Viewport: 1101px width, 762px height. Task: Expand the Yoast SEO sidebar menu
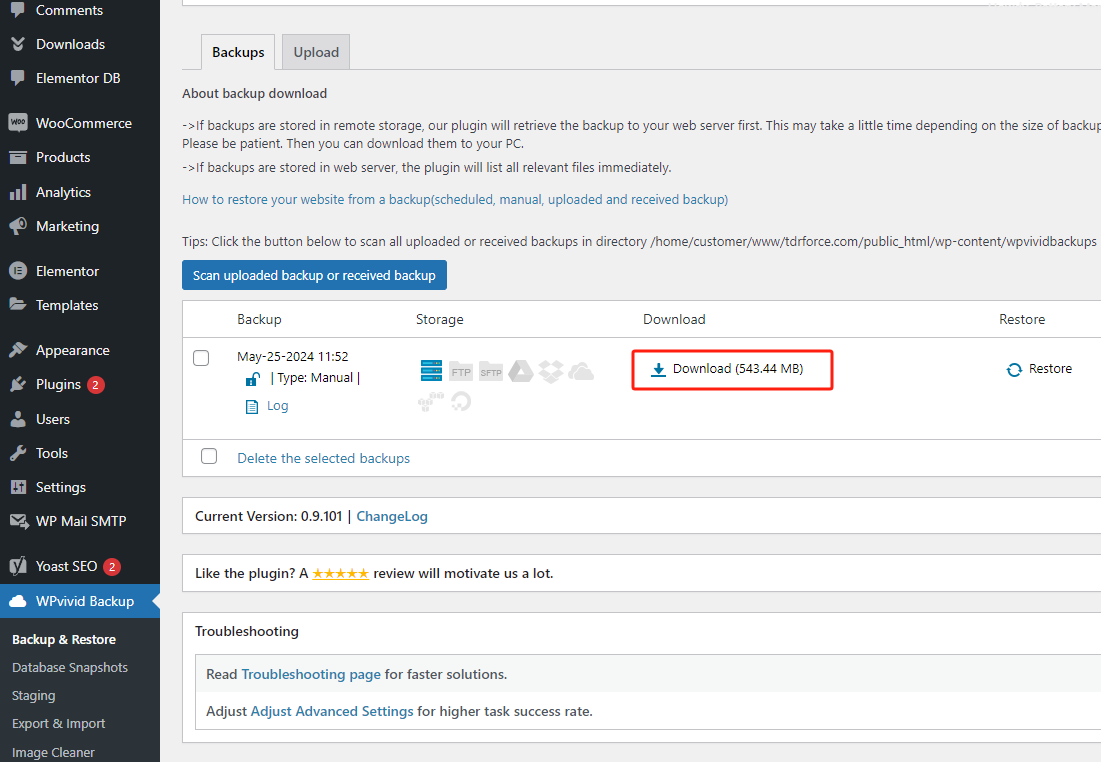pos(66,566)
